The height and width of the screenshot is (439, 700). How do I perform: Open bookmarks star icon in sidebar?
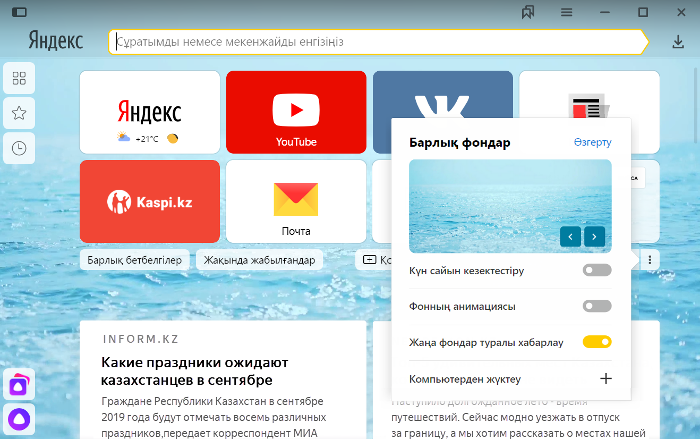19,113
